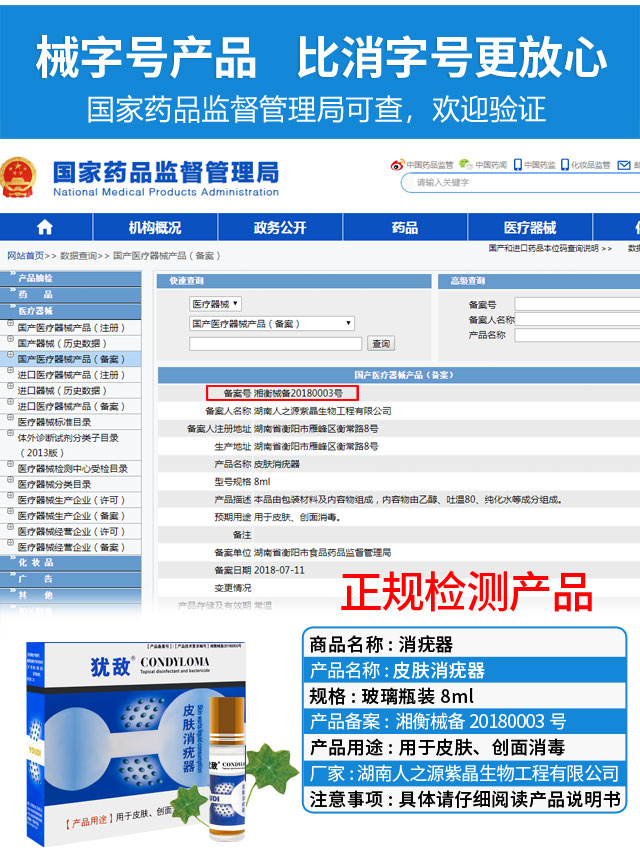This screenshot has height=862, width=640.
Task: Open 国产和进口药品本位码查询说明 link
Action: tap(543, 248)
